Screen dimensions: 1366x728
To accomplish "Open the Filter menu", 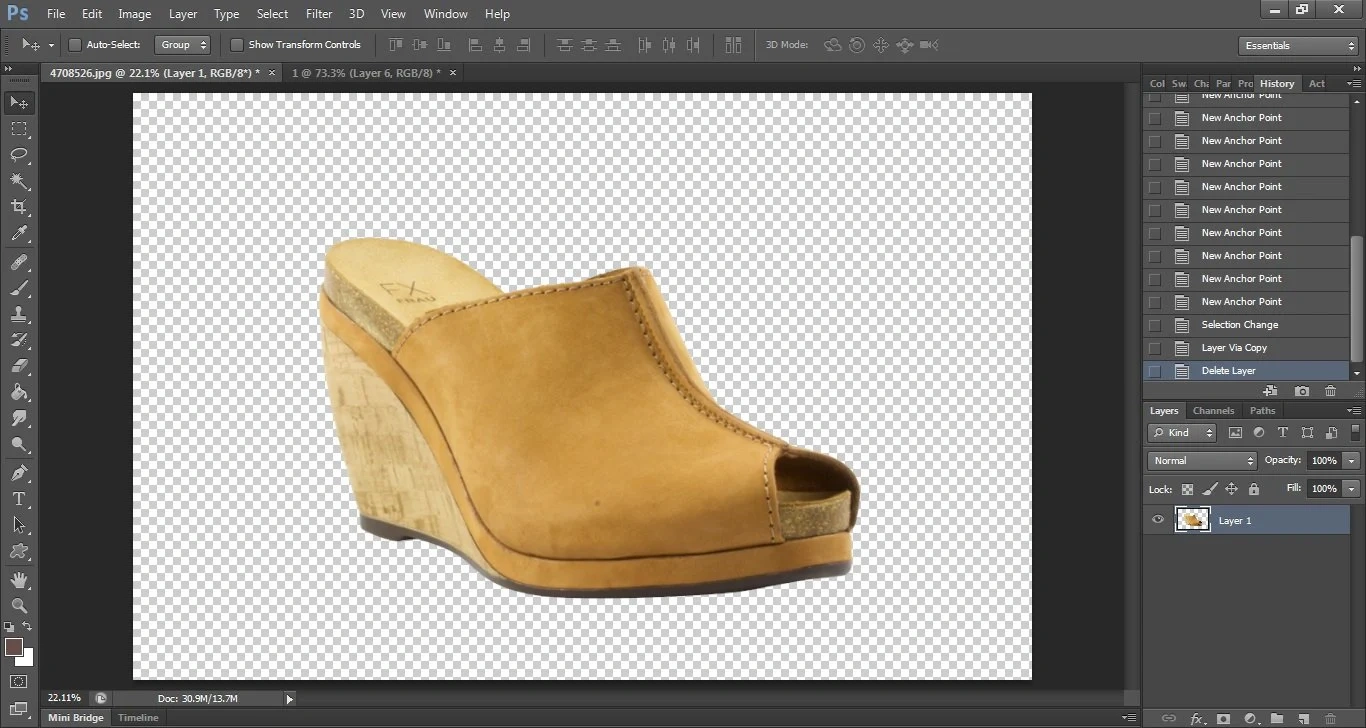I will click(318, 13).
